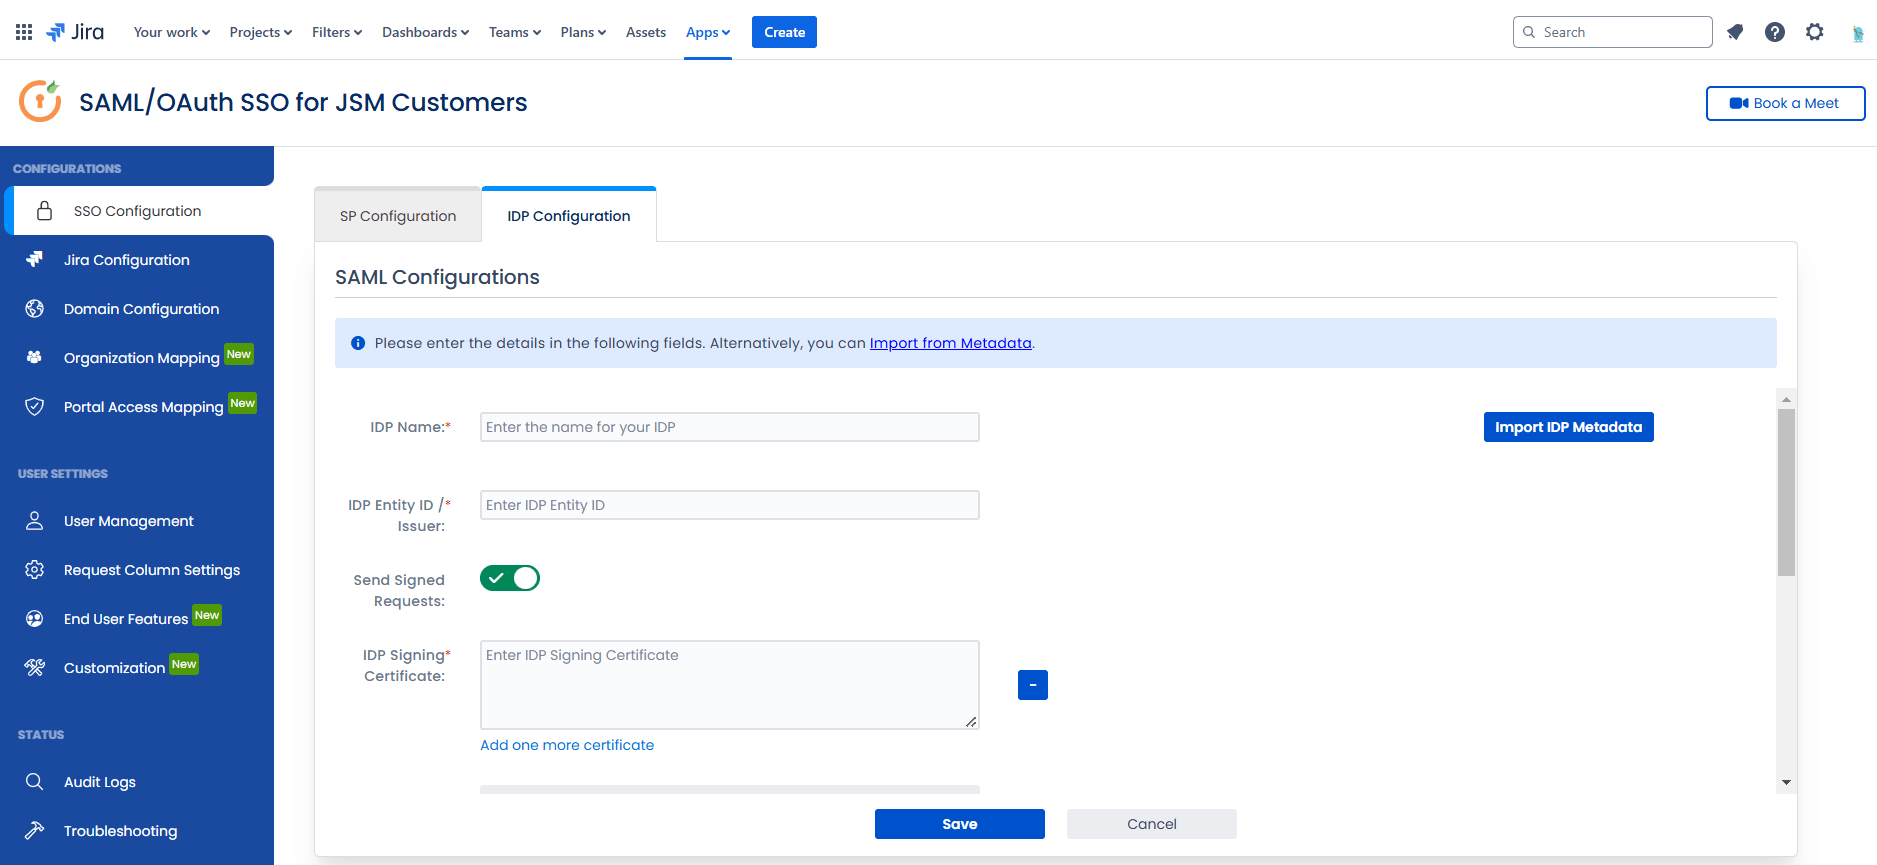Open Request Column Settings sidebar item
Image resolution: width=1877 pixels, height=865 pixels.
pyautogui.click(x=137, y=569)
